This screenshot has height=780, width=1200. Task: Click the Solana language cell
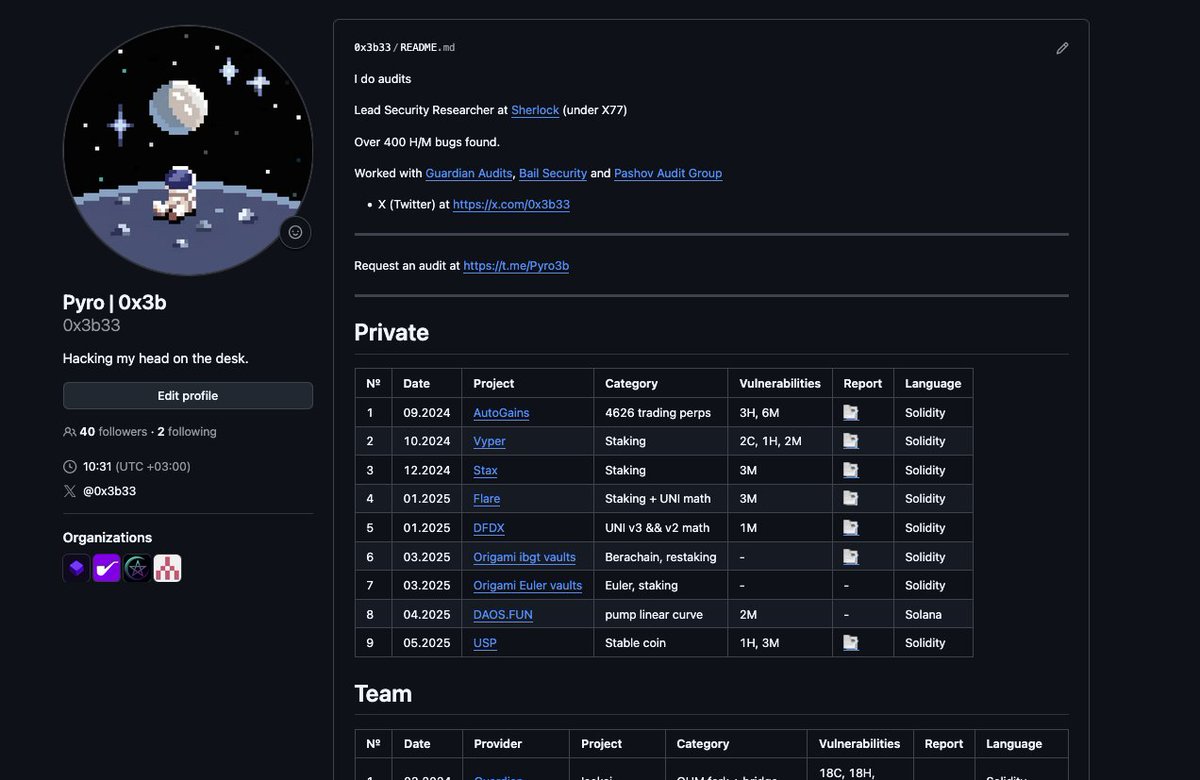(933, 614)
